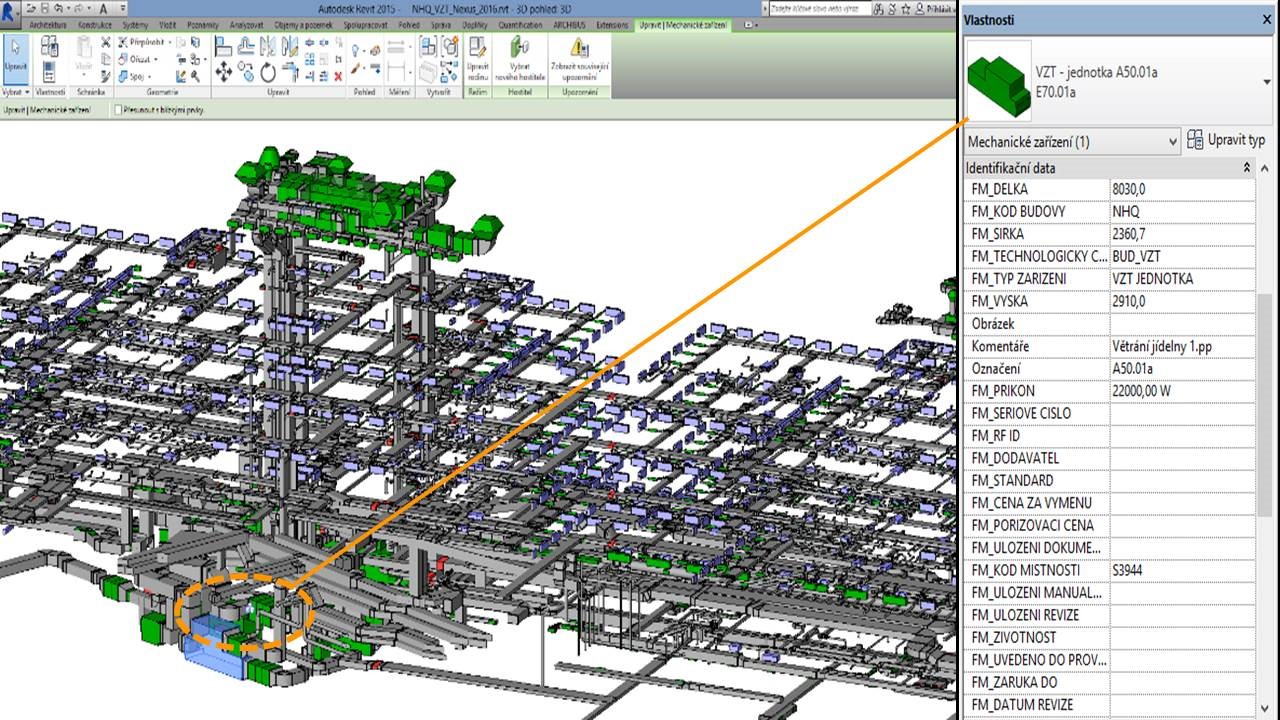
Task: Click the paintbrush override graphics icon
Action: click(356, 67)
